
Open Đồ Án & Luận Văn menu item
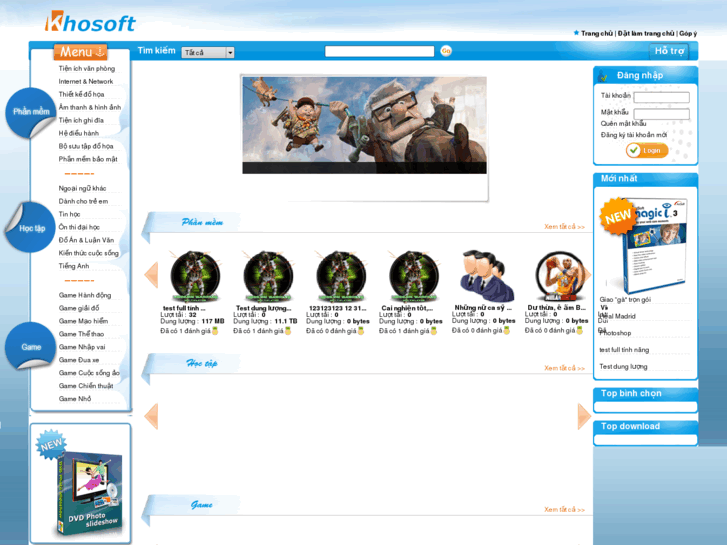pos(86,240)
